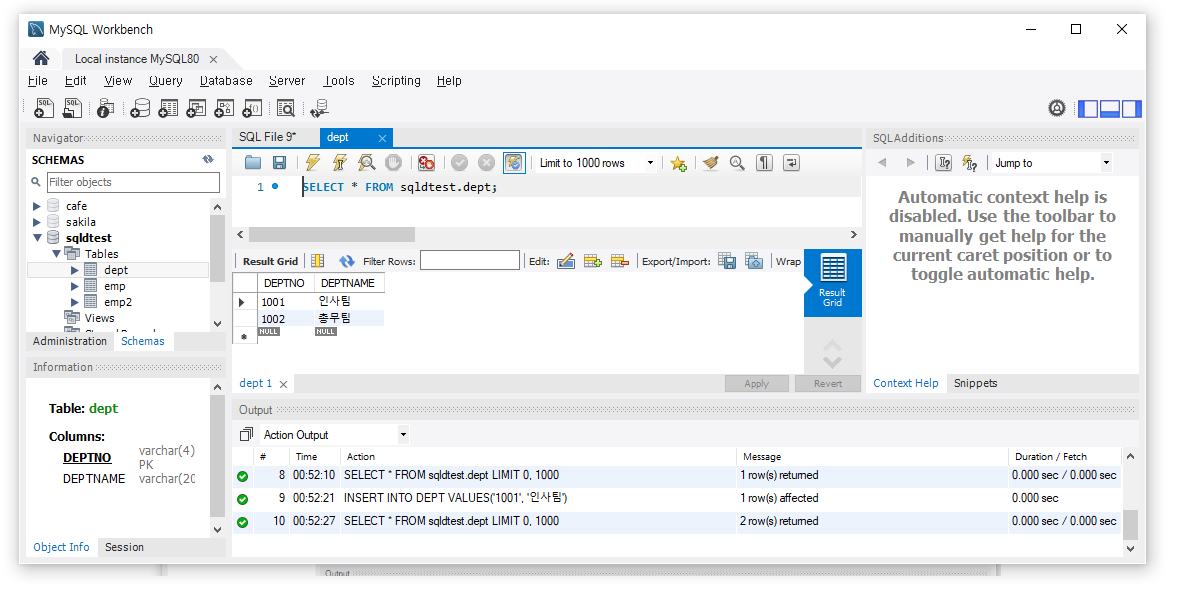Beautify the SQL script broom icon
1181x590 pixels.
710,163
